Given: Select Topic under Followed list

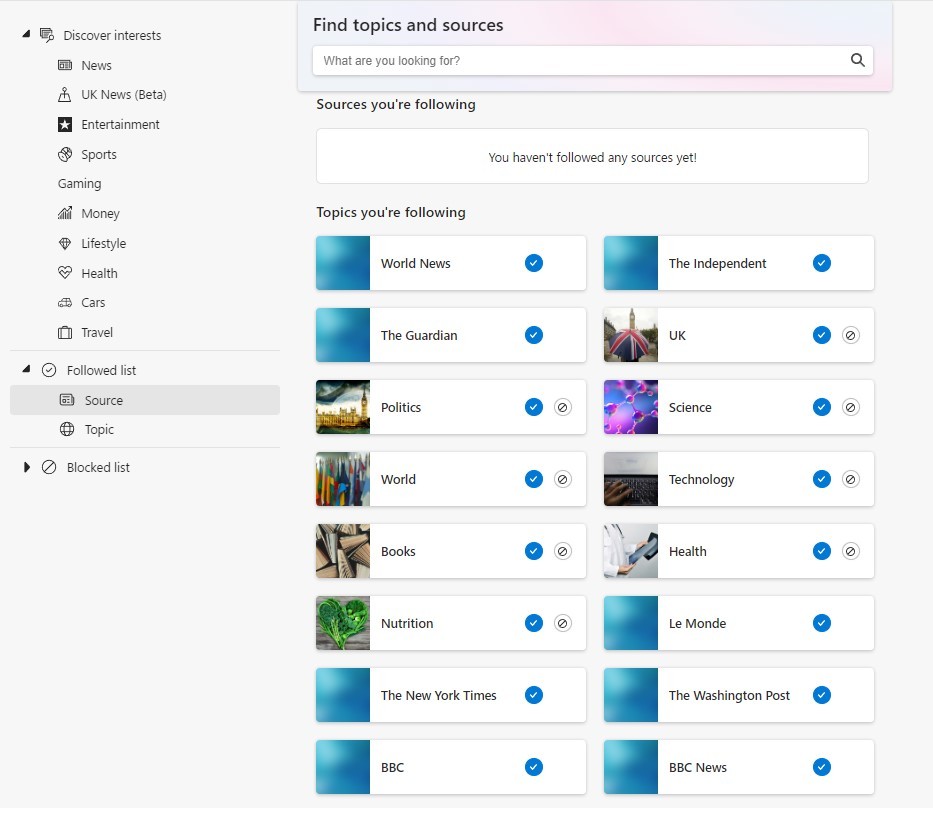Looking at the screenshot, I should click(145, 429).
